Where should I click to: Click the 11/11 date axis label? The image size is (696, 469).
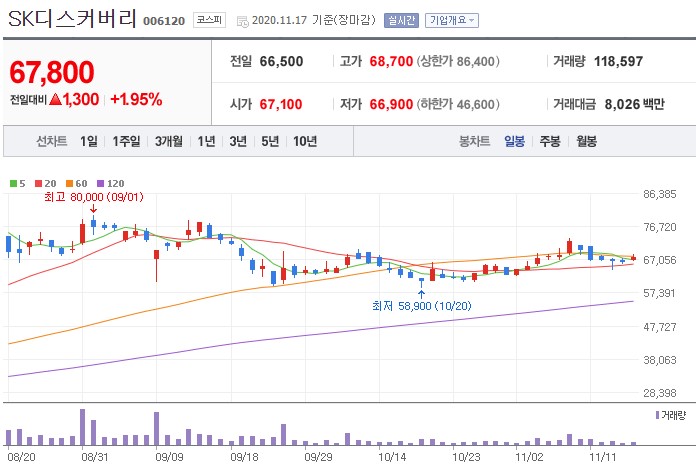(x=603, y=457)
